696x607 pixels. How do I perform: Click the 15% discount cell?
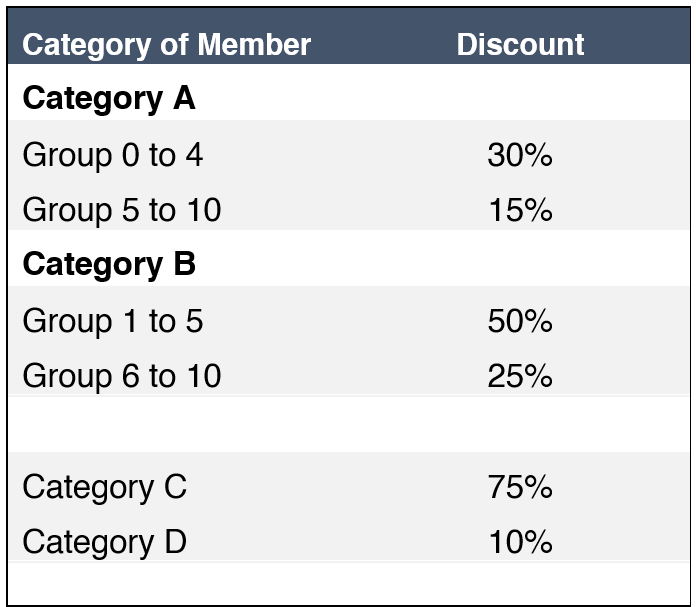[520, 210]
